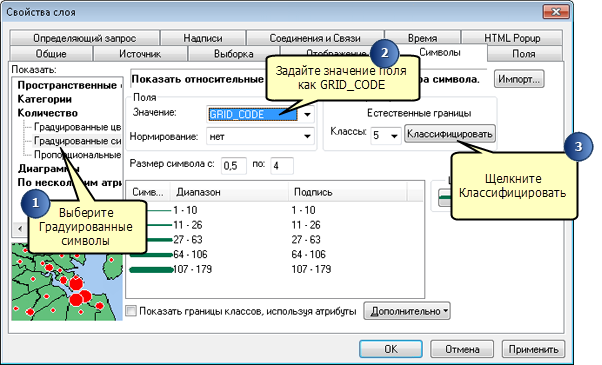Image resolution: width=602 pixels, height=365 pixels.
Task: Open the HTML Popup tab
Action: pyautogui.click(x=512, y=38)
